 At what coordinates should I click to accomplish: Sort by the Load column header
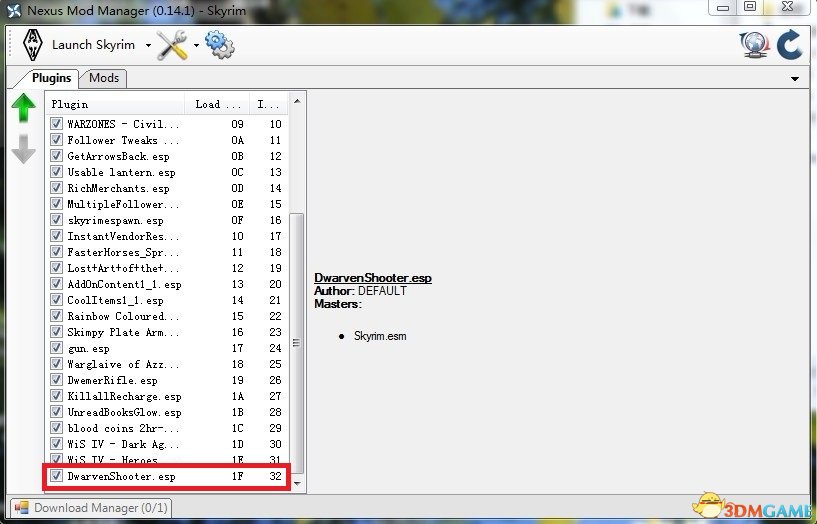click(x=217, y=104)
